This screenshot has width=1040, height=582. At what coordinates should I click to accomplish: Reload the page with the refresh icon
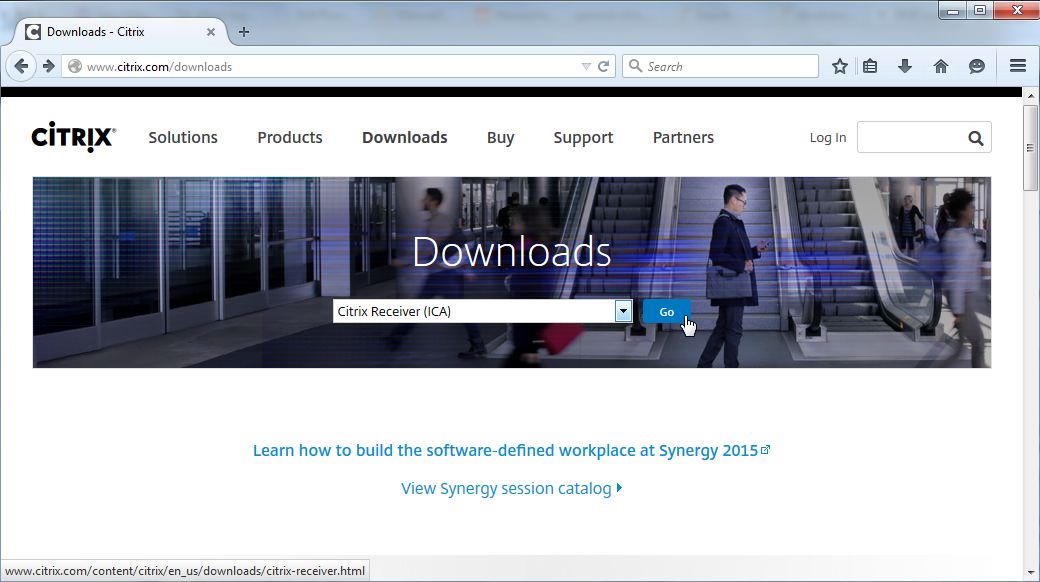(603, 67)
